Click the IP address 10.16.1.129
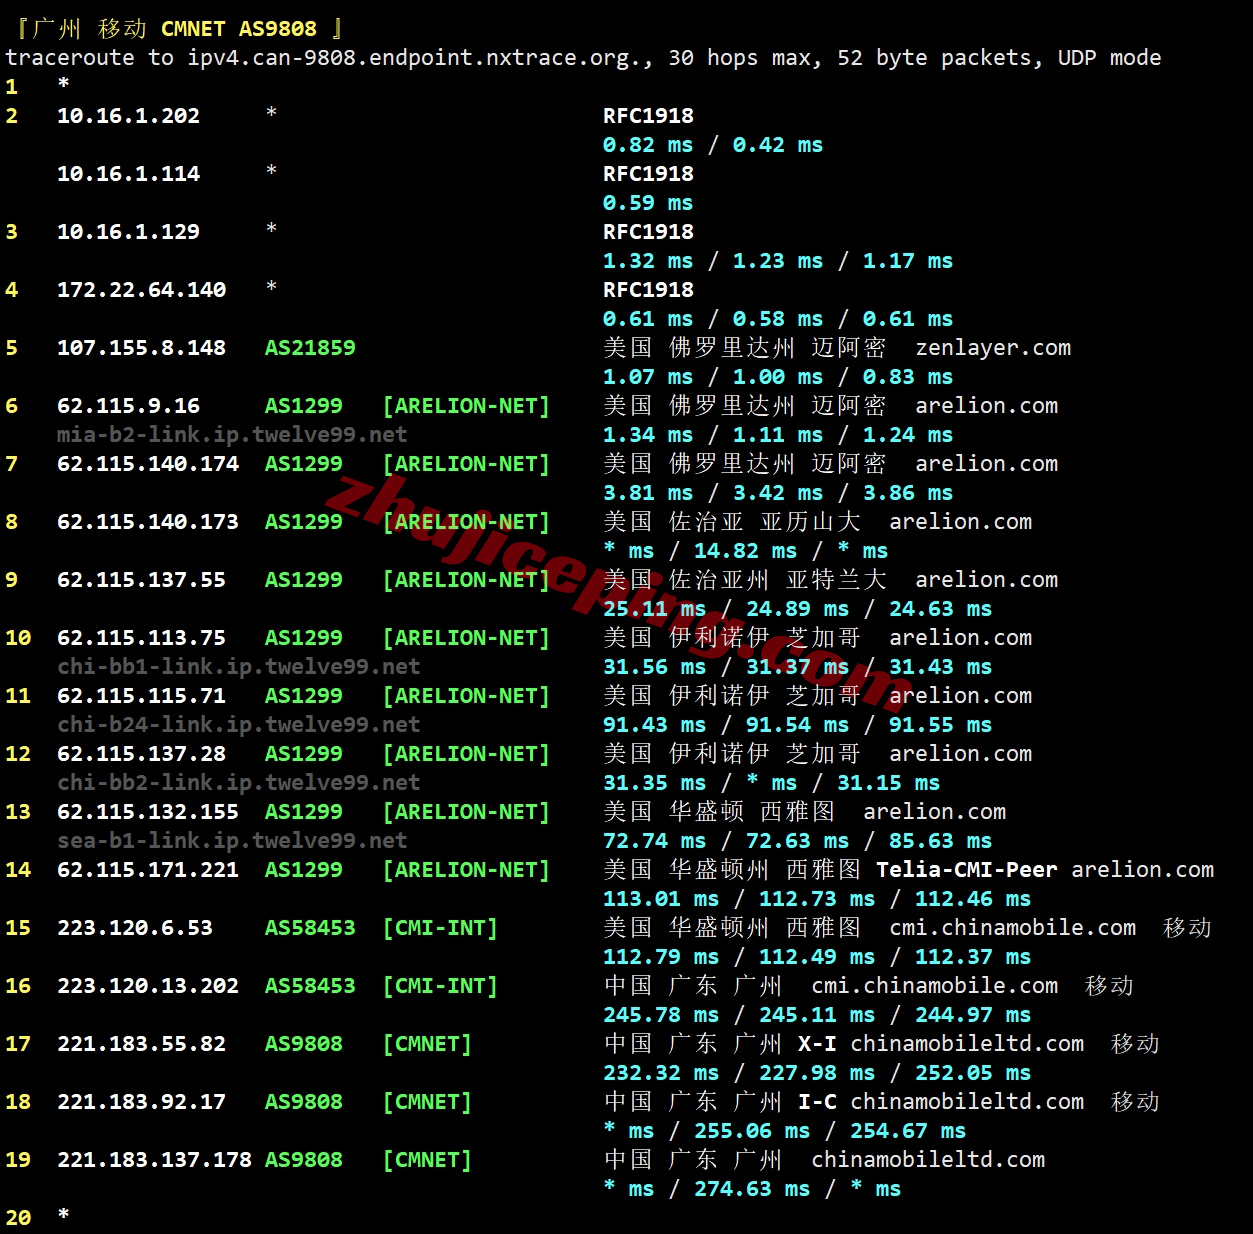Image resolution: width=1253 pixels, height=1234 pixels. coord(128,232)
